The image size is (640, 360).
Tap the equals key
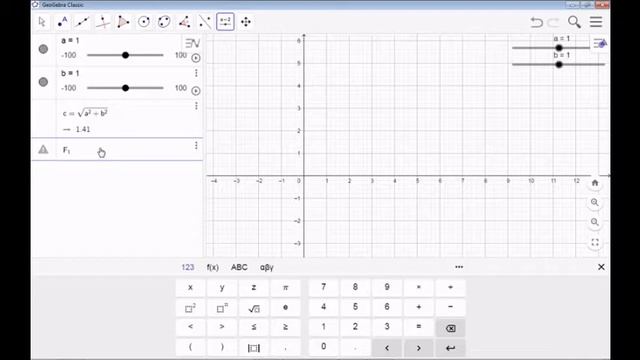click(x=418, y=327)
